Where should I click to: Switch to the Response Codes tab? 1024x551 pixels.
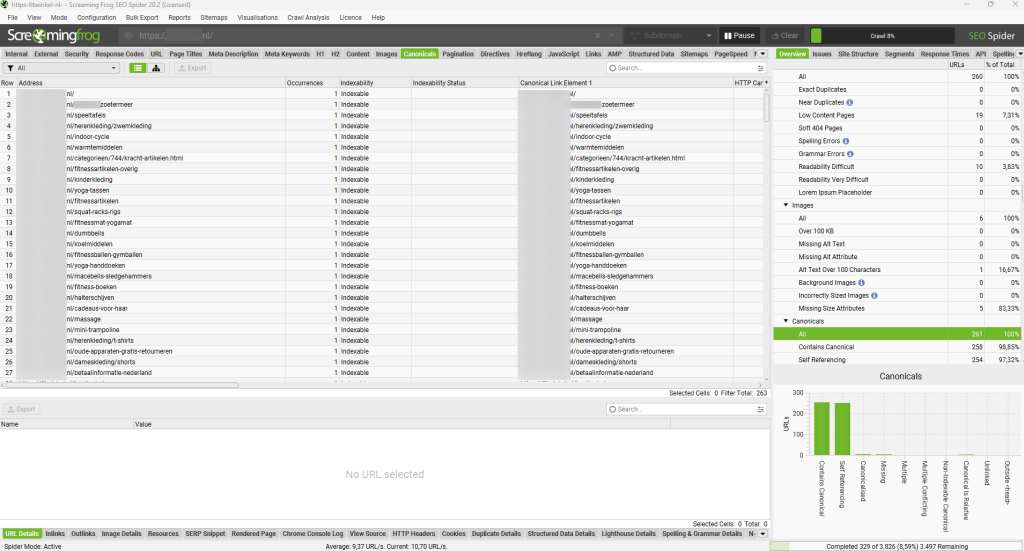pos(120,54)
